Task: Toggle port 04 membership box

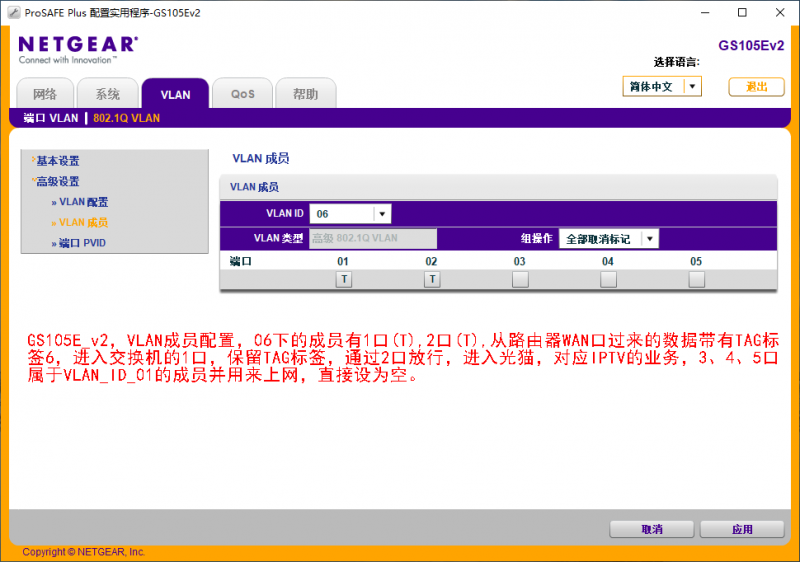Action: (608, 279)
